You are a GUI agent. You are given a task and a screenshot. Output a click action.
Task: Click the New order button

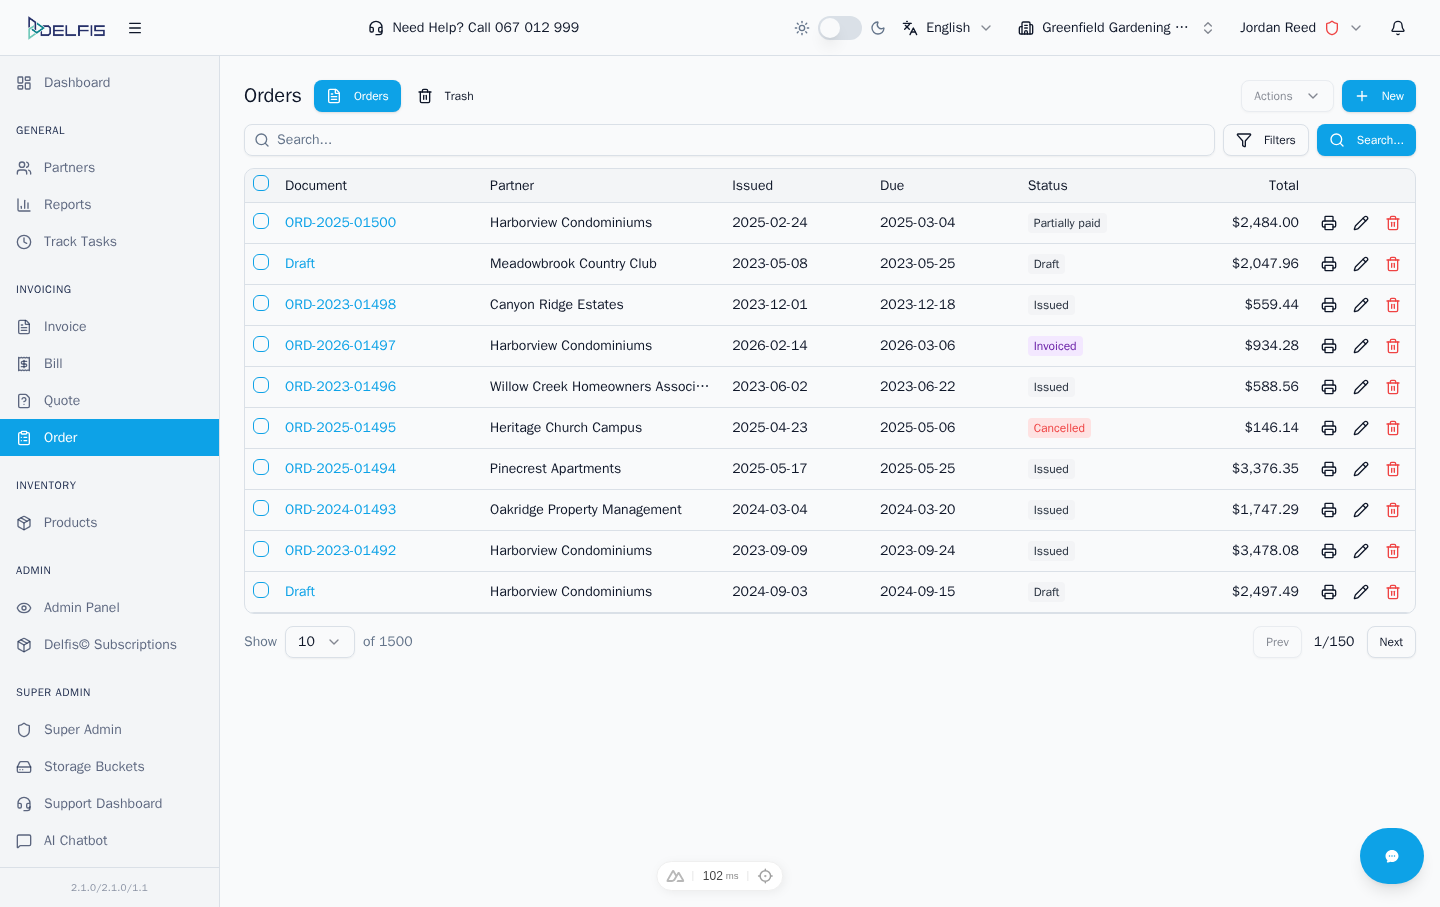[x=1379, y=96]
